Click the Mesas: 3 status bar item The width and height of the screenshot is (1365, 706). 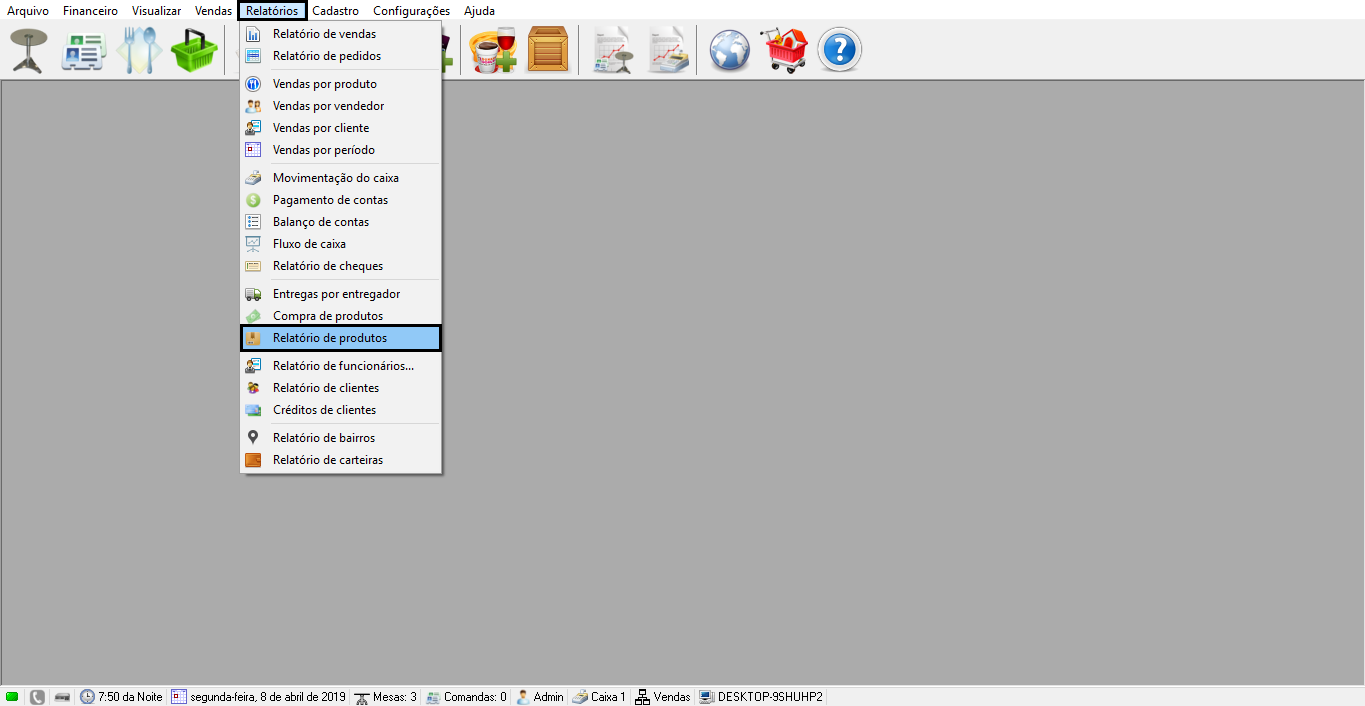pos(386,697)
